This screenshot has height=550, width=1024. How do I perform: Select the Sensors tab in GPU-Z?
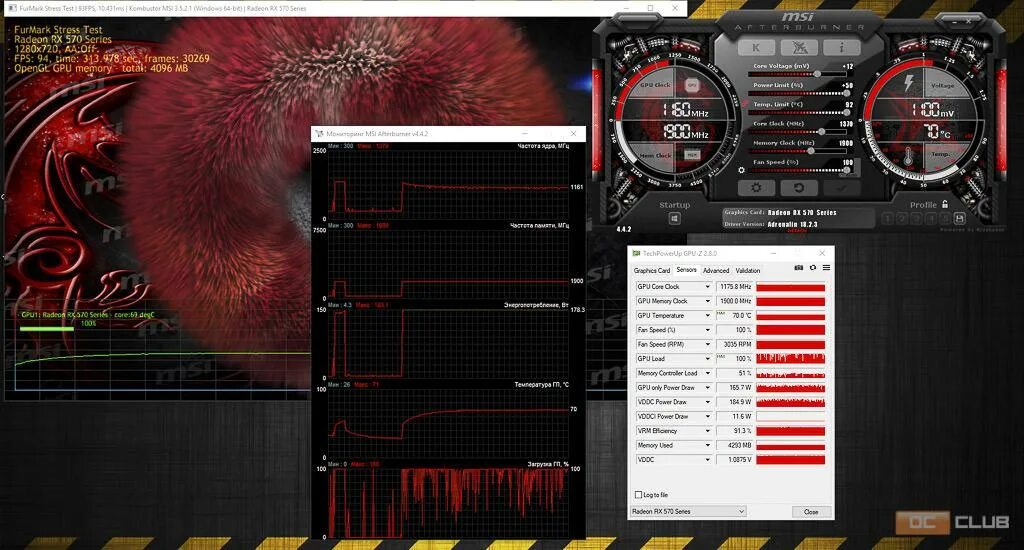pos(686,270)
